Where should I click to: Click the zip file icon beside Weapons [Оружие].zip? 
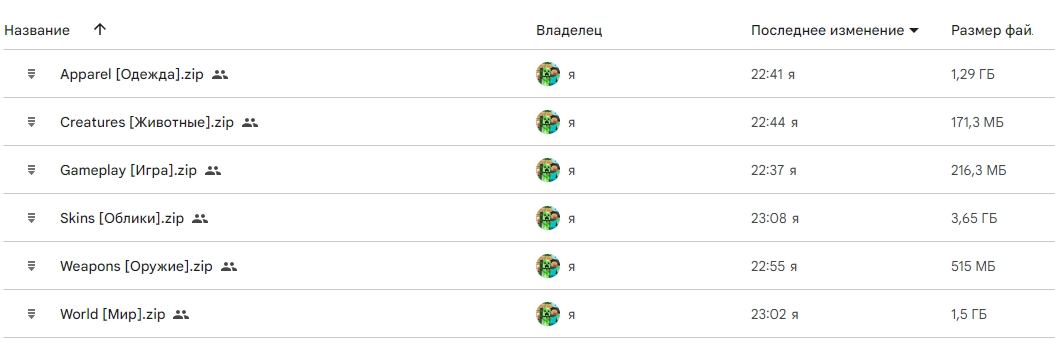31,266
